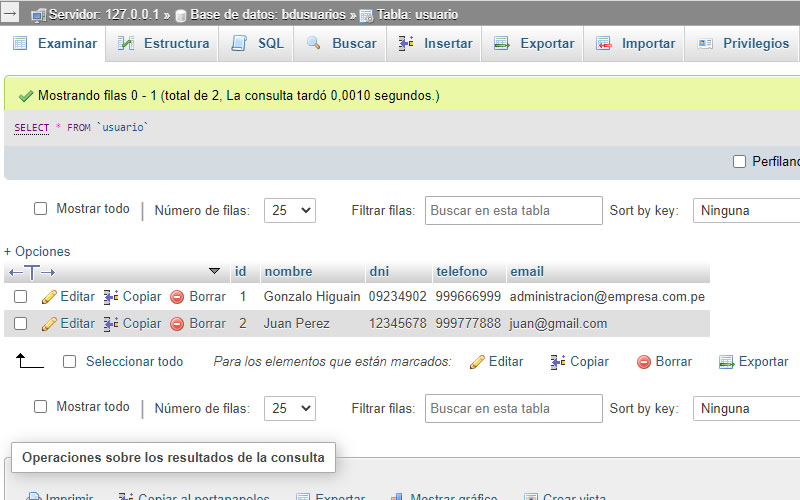
Task: Sort by the email column header
Action: 527,271
